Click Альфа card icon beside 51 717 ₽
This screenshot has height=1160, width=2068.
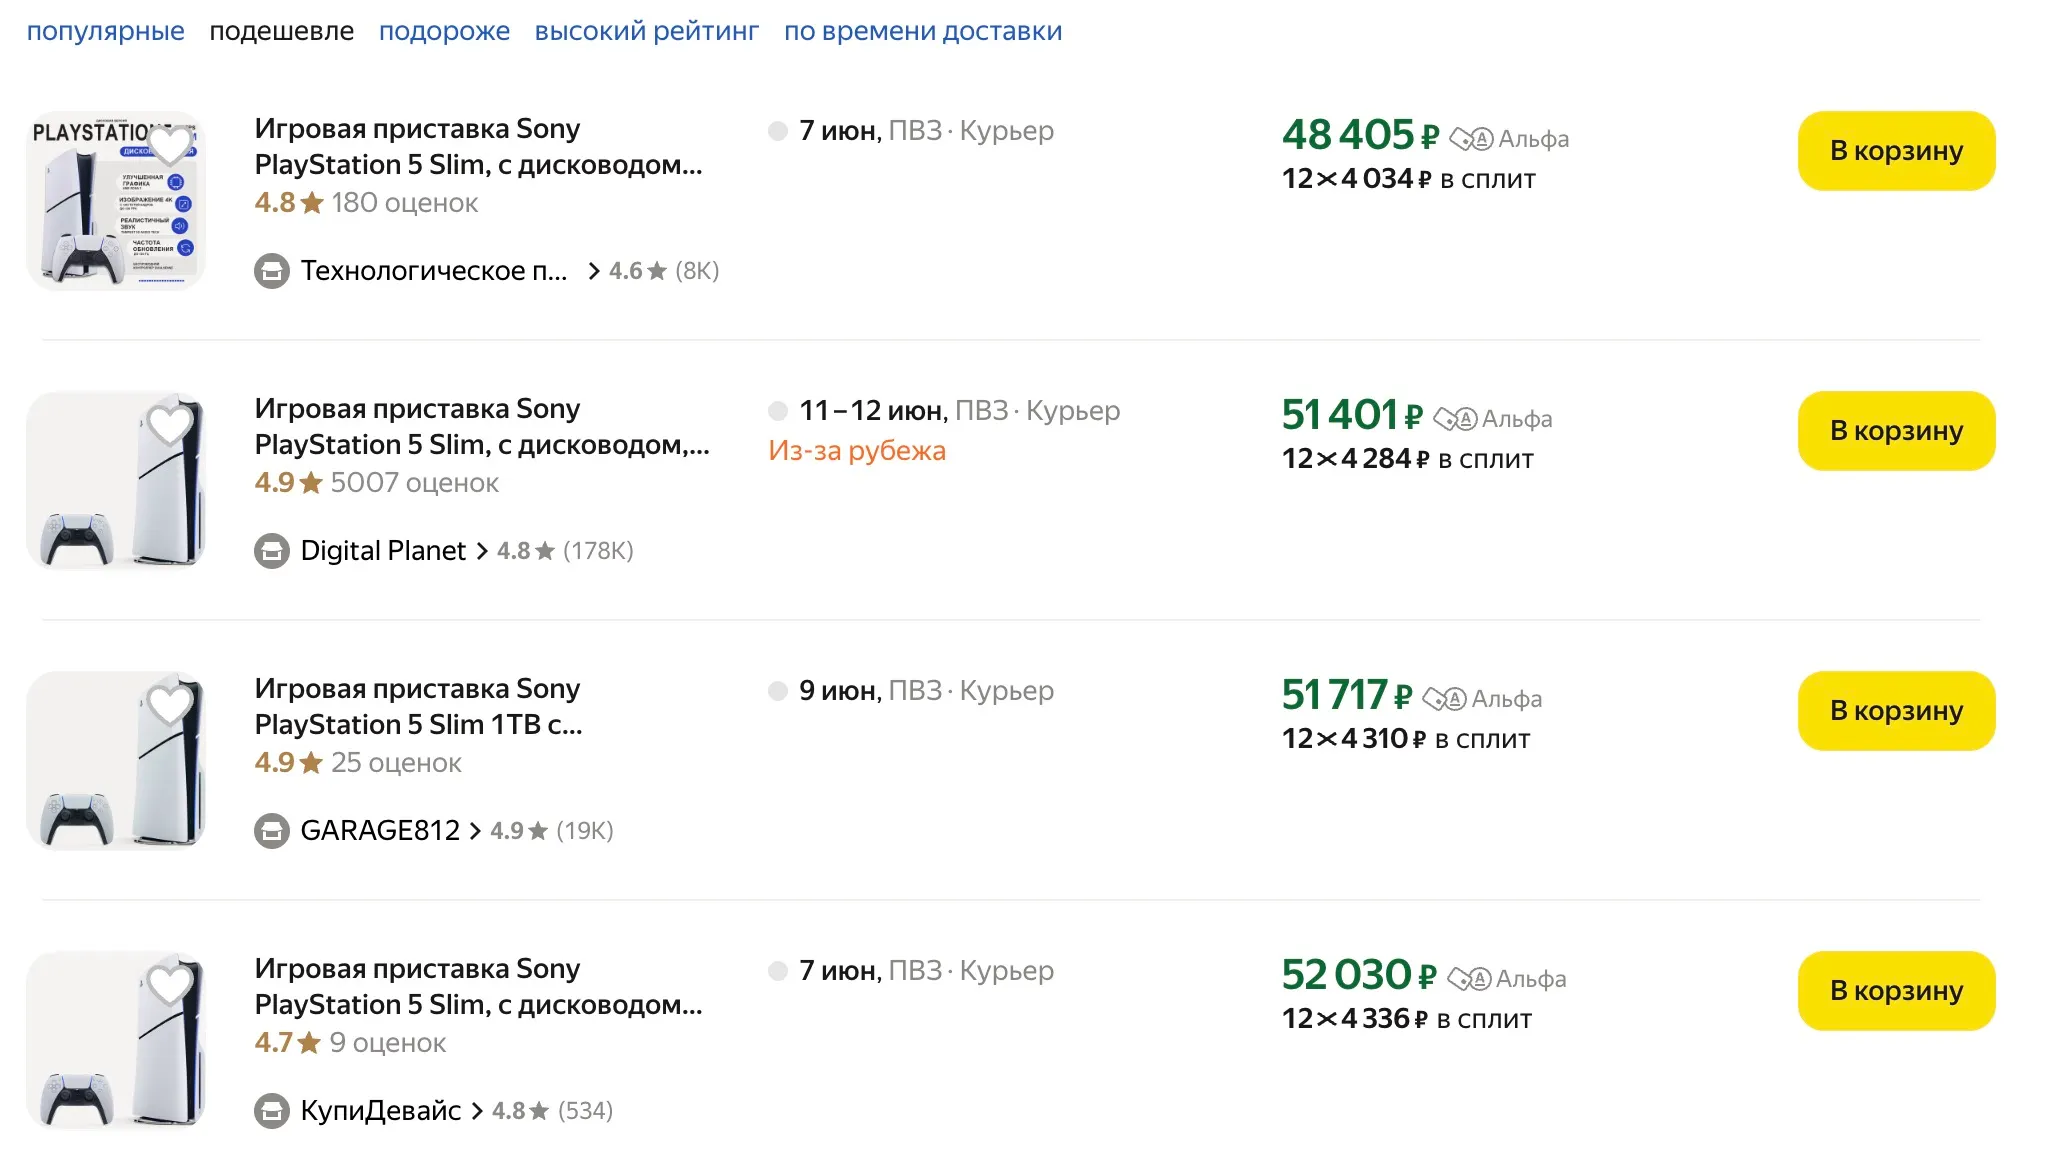click(1444, 699)
